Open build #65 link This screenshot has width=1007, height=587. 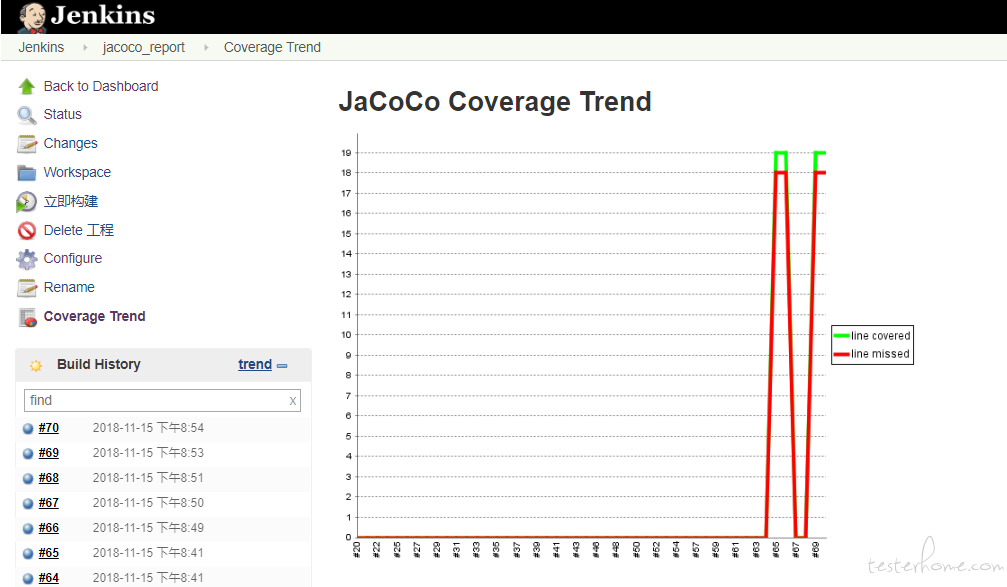click(x=49, y=554)
